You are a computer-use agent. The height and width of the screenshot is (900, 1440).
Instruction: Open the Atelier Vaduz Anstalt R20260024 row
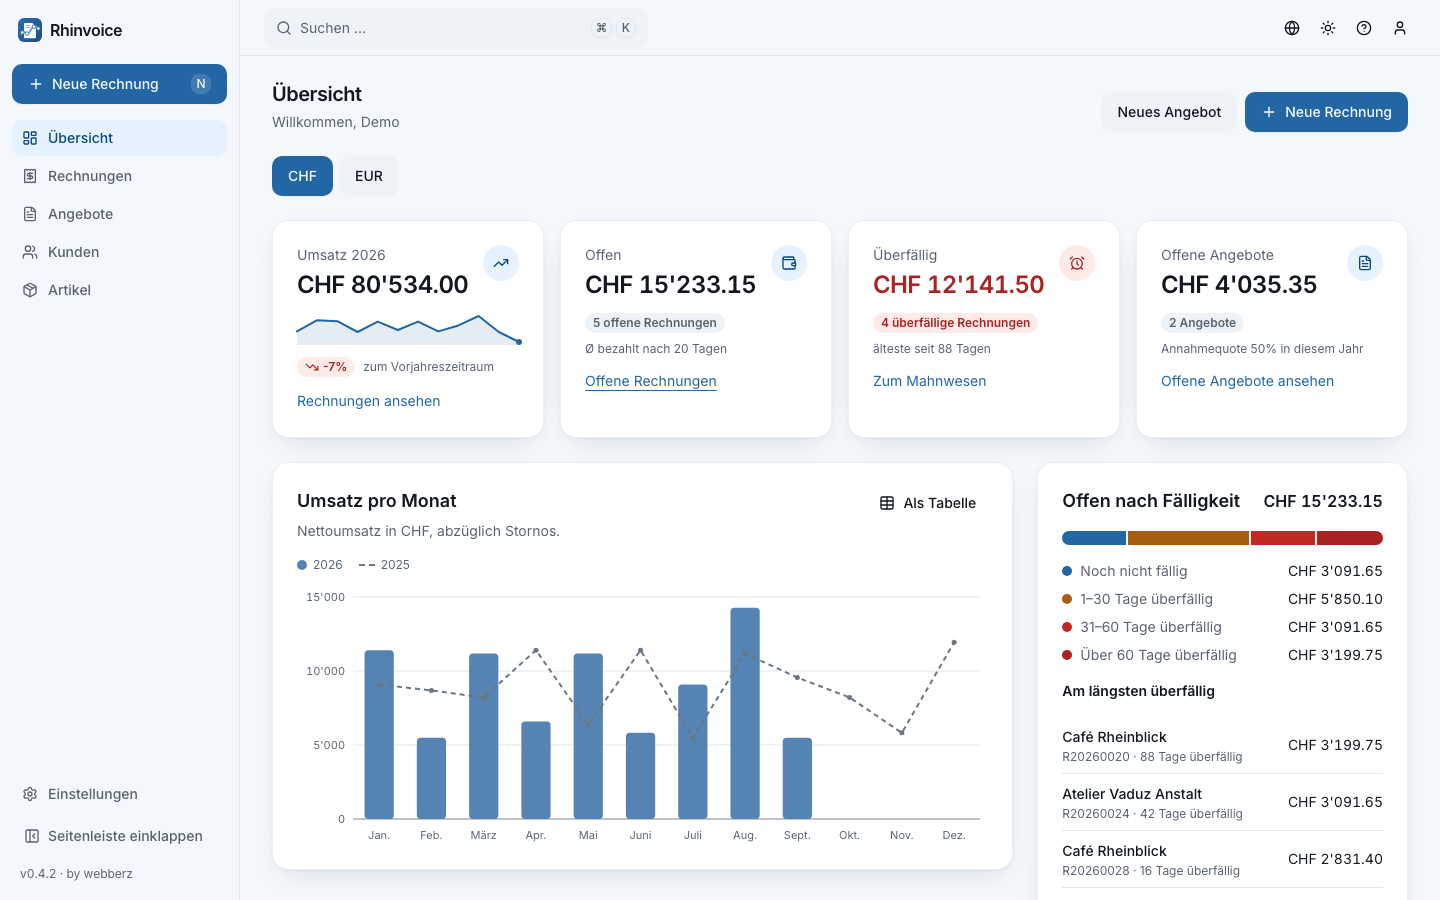click(x=1222, y=803)
